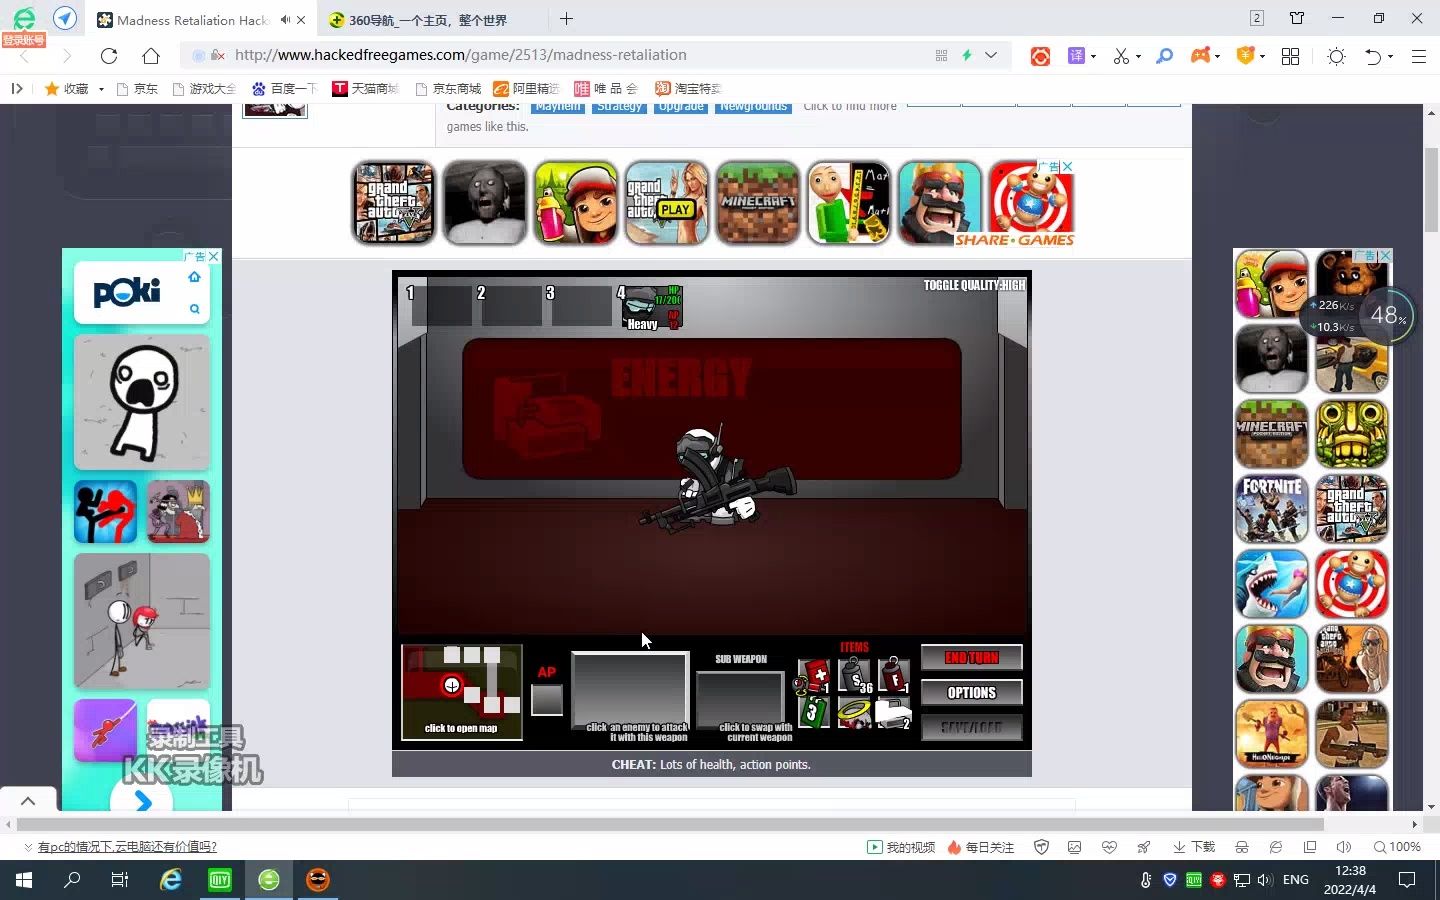This screenshot has width=1440, height=900.
Task: Expand the bookmarks bar side toggle
Action: tap(16, 89)
